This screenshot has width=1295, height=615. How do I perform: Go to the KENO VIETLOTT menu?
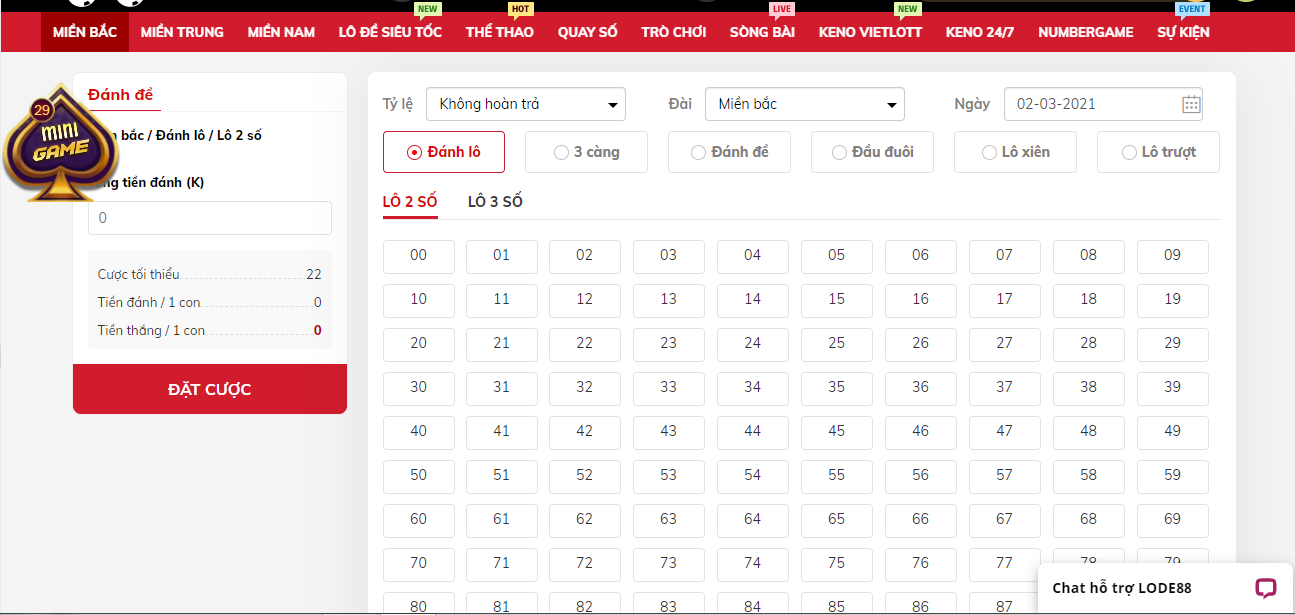pyautogui.click(x=870, y=32)
